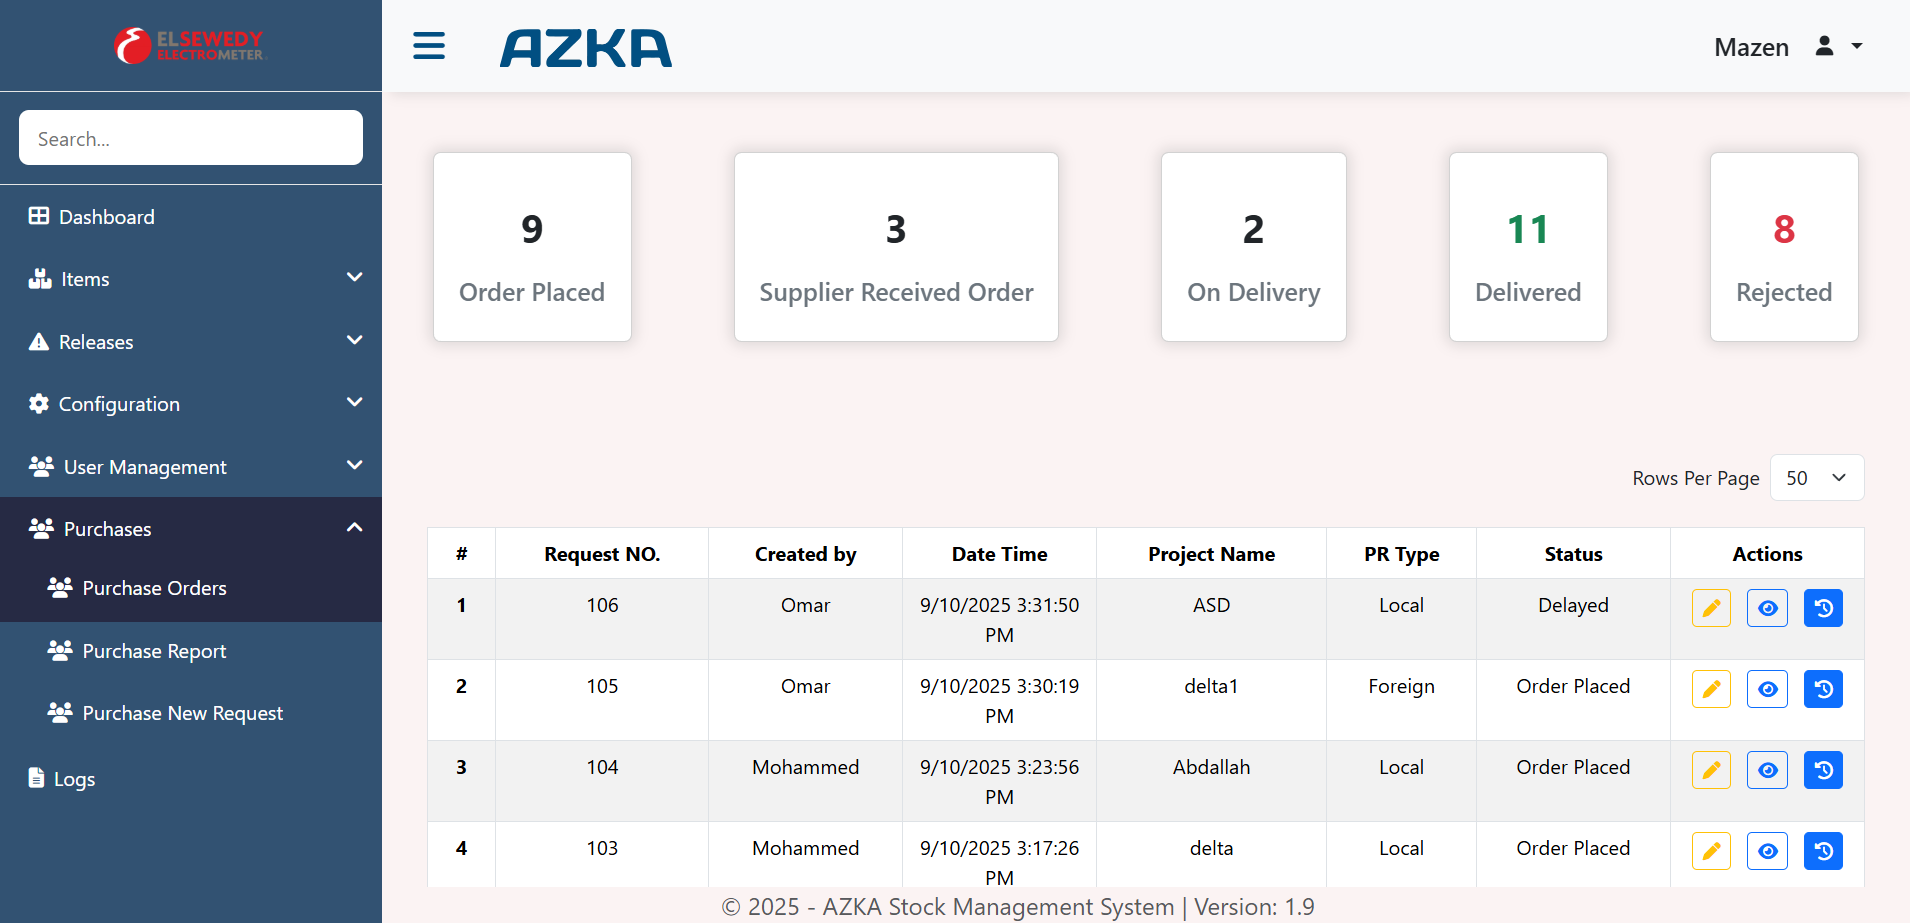
Task: Click the history icon for request 105
Action: 1823,689
